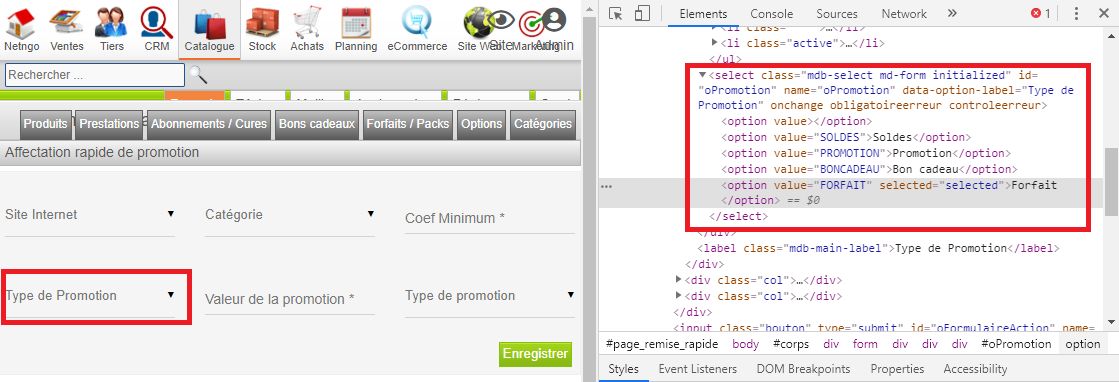Switch to Event Listeners pane tab
The width and height of the screenshot is (1119, 382).
pos(697,369)
